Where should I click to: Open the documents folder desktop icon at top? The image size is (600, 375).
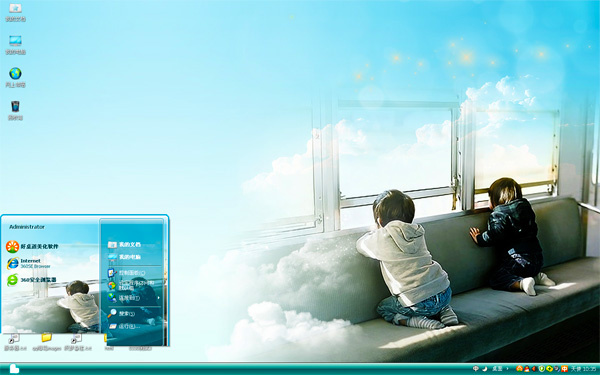click(15, 8)
